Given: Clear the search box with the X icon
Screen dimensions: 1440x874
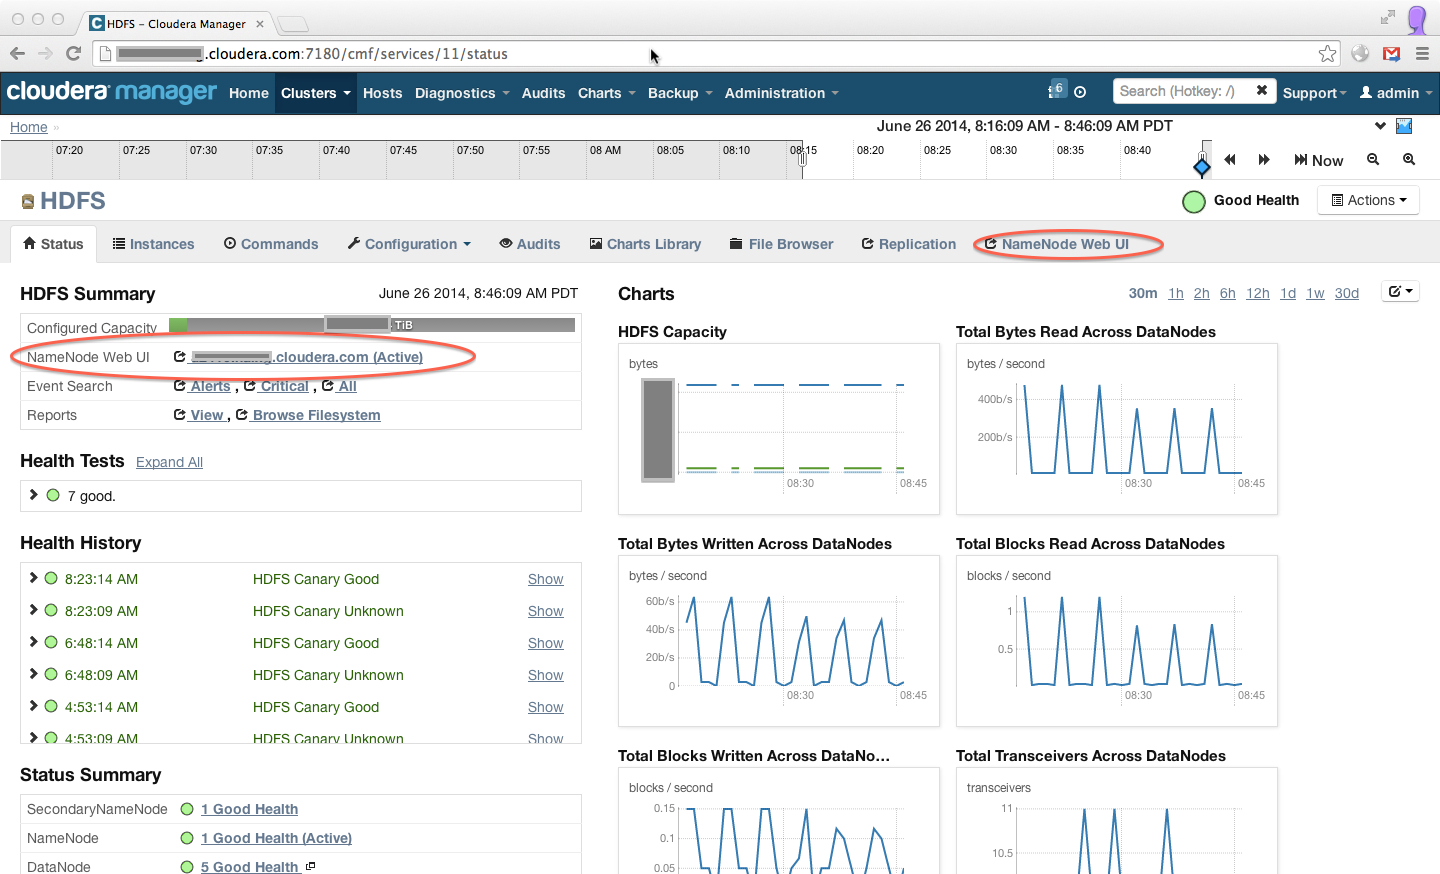Looking at the screenshot, I should click(1262, 90).
